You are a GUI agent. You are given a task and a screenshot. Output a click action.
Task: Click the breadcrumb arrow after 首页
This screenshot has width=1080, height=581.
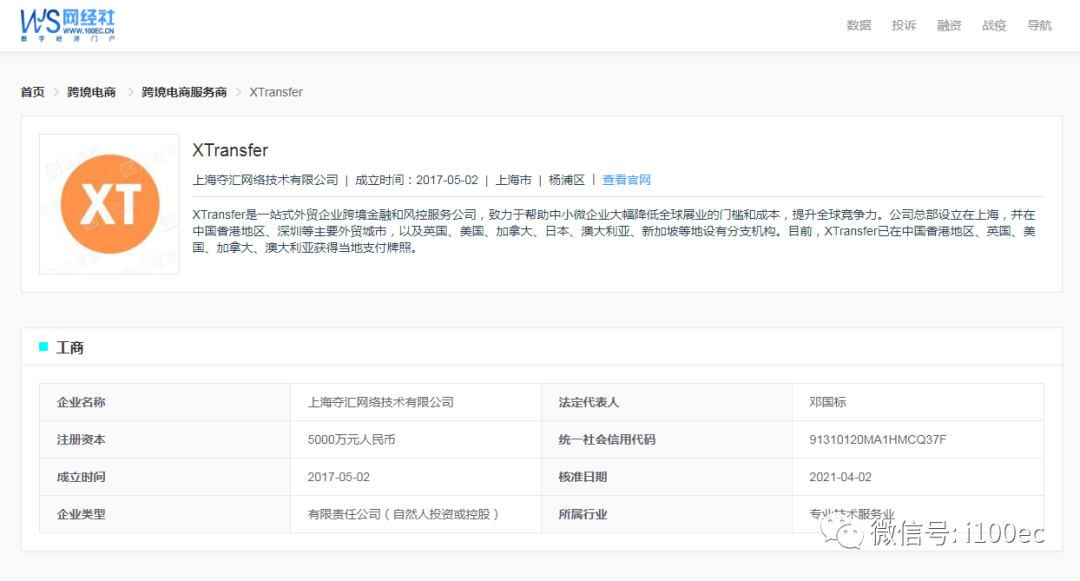point(56,91)
